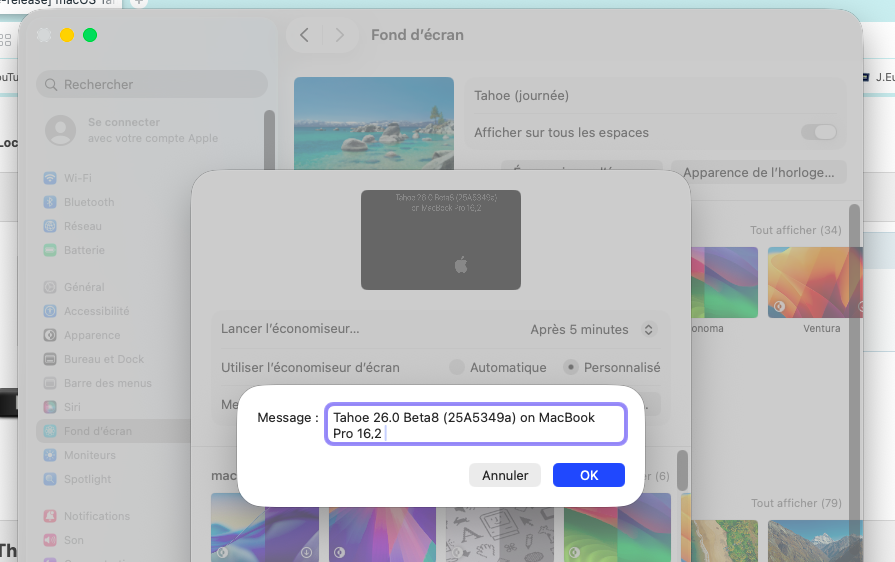Select the Personnalisé radio option
This screenshot has width=895, height=562.
point(571,367)
